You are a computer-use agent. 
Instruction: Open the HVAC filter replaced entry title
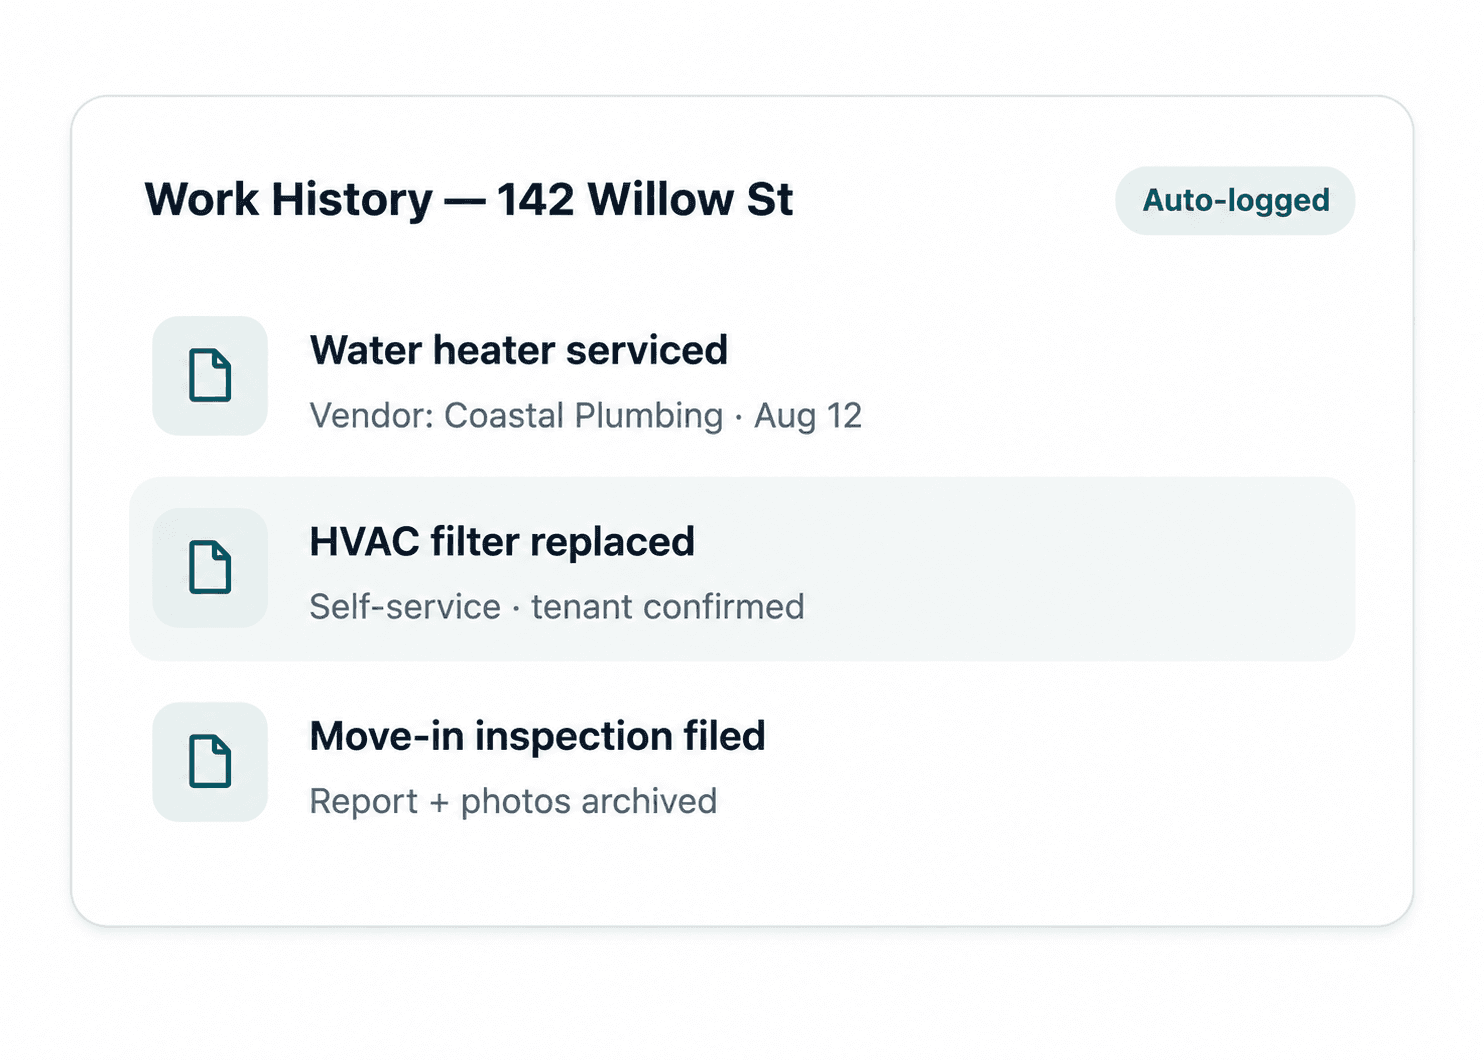tap(502, 542)
